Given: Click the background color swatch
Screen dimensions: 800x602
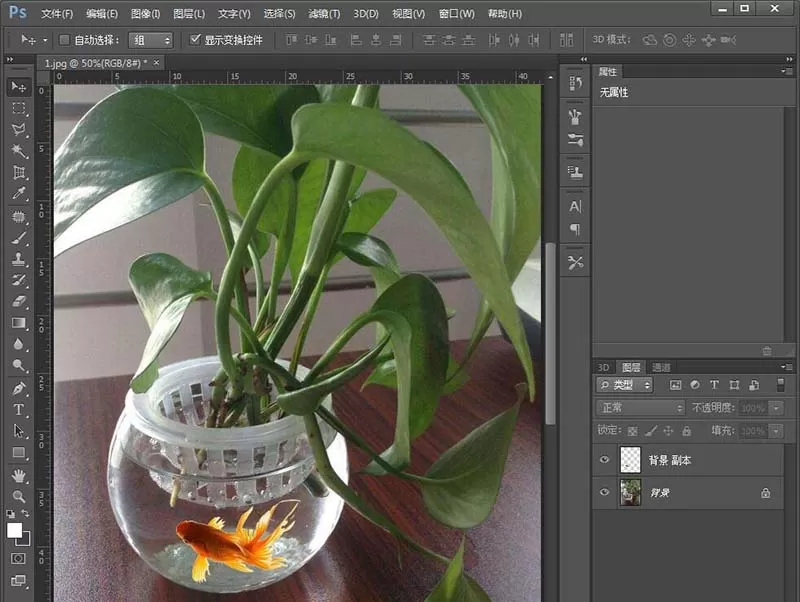Looking at the screenshot, I should click(26, 541).
